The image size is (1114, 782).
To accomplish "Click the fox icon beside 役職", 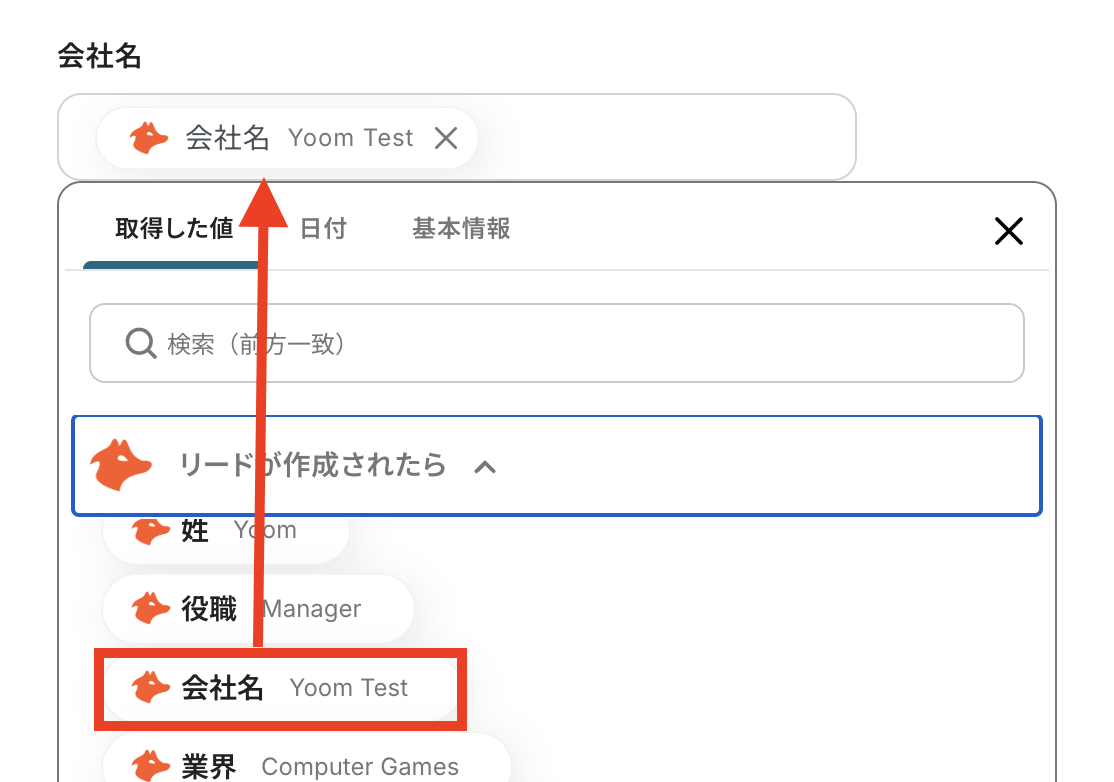I will (151, 609).
